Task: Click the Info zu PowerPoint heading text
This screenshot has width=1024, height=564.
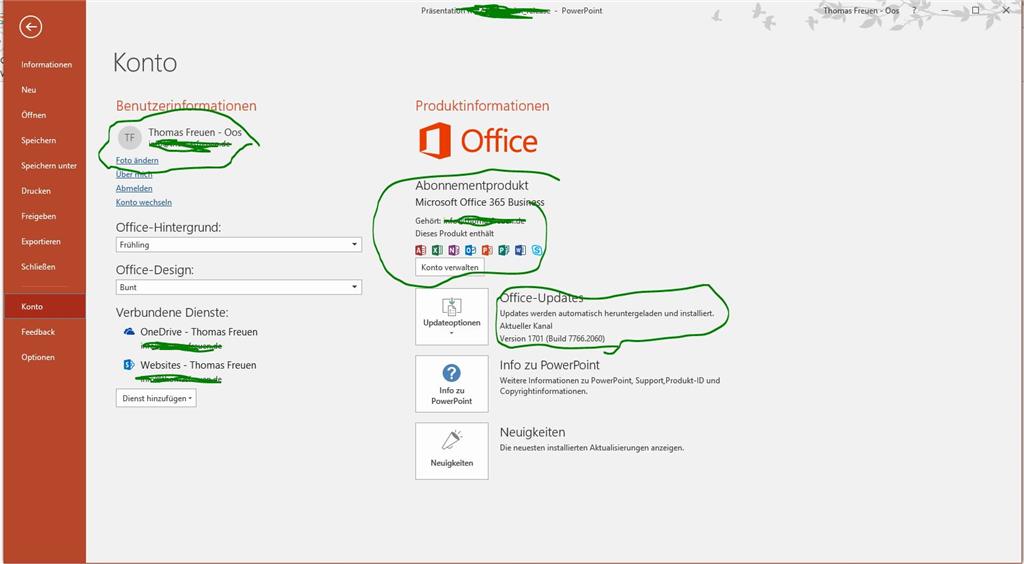Action: pyautogui.click(x=550, y=366)
